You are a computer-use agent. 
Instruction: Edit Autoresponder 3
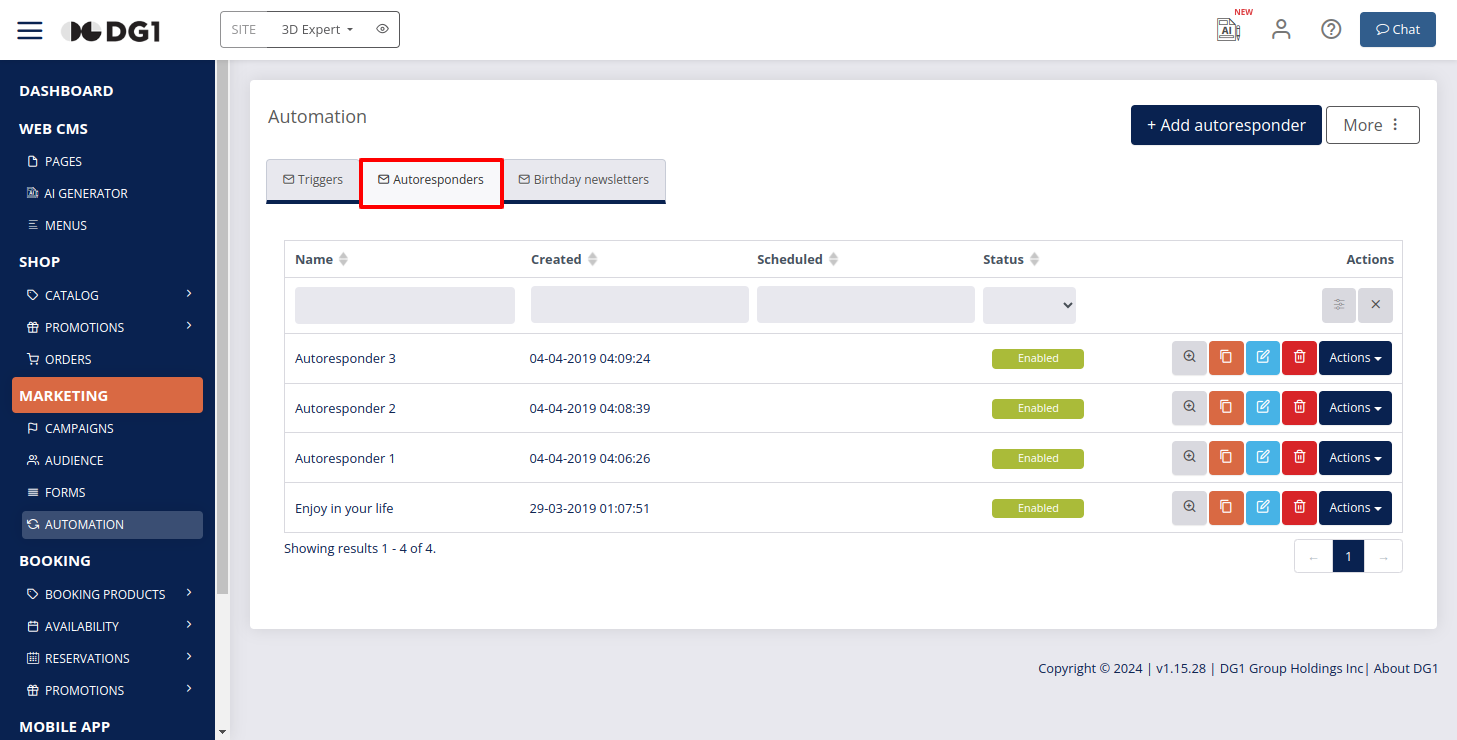tap(1263, 358)
